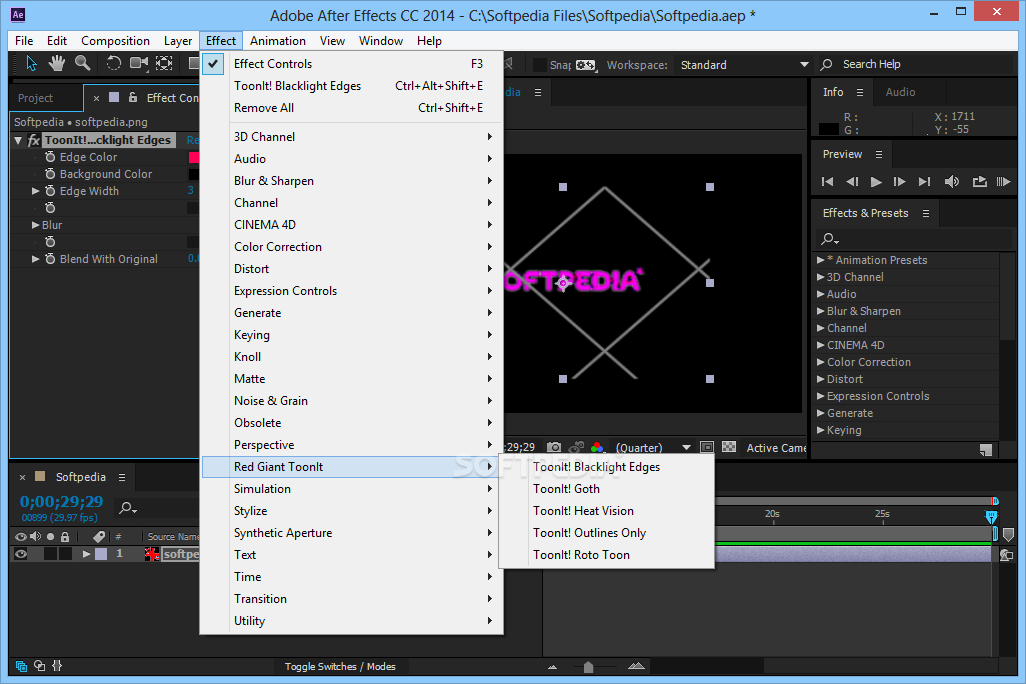The width and height of the screenshot is (1026, 684).
Task: Open Preview panel menu icon
Action: 879,154
